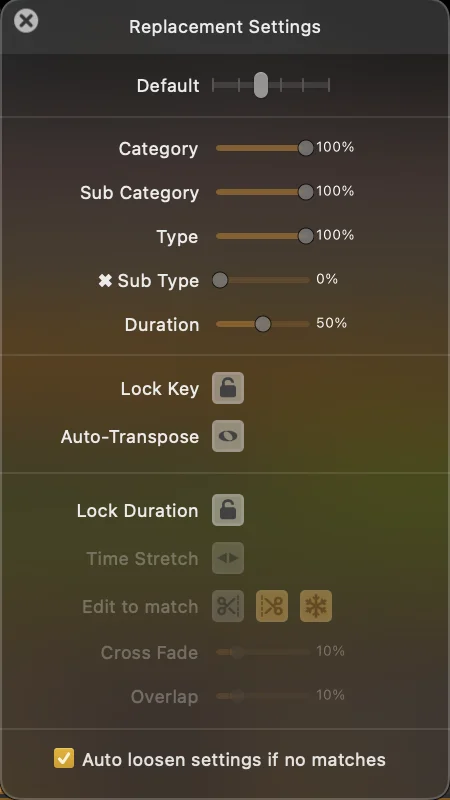Viewport: 450px width, 800px height.
Task: Click the X mark beside Sub Type
Action: tap(105, 281)
